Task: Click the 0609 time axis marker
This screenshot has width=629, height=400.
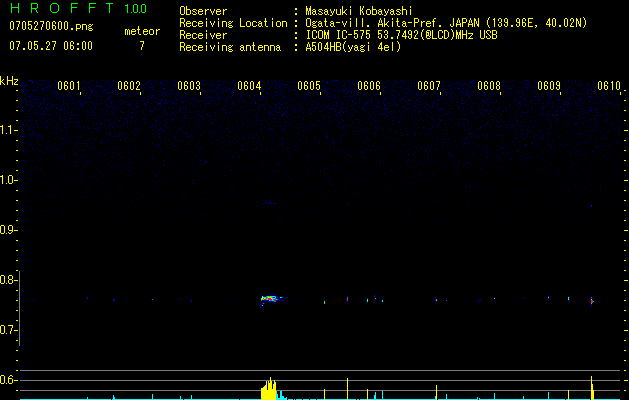Action: point(548,86)
